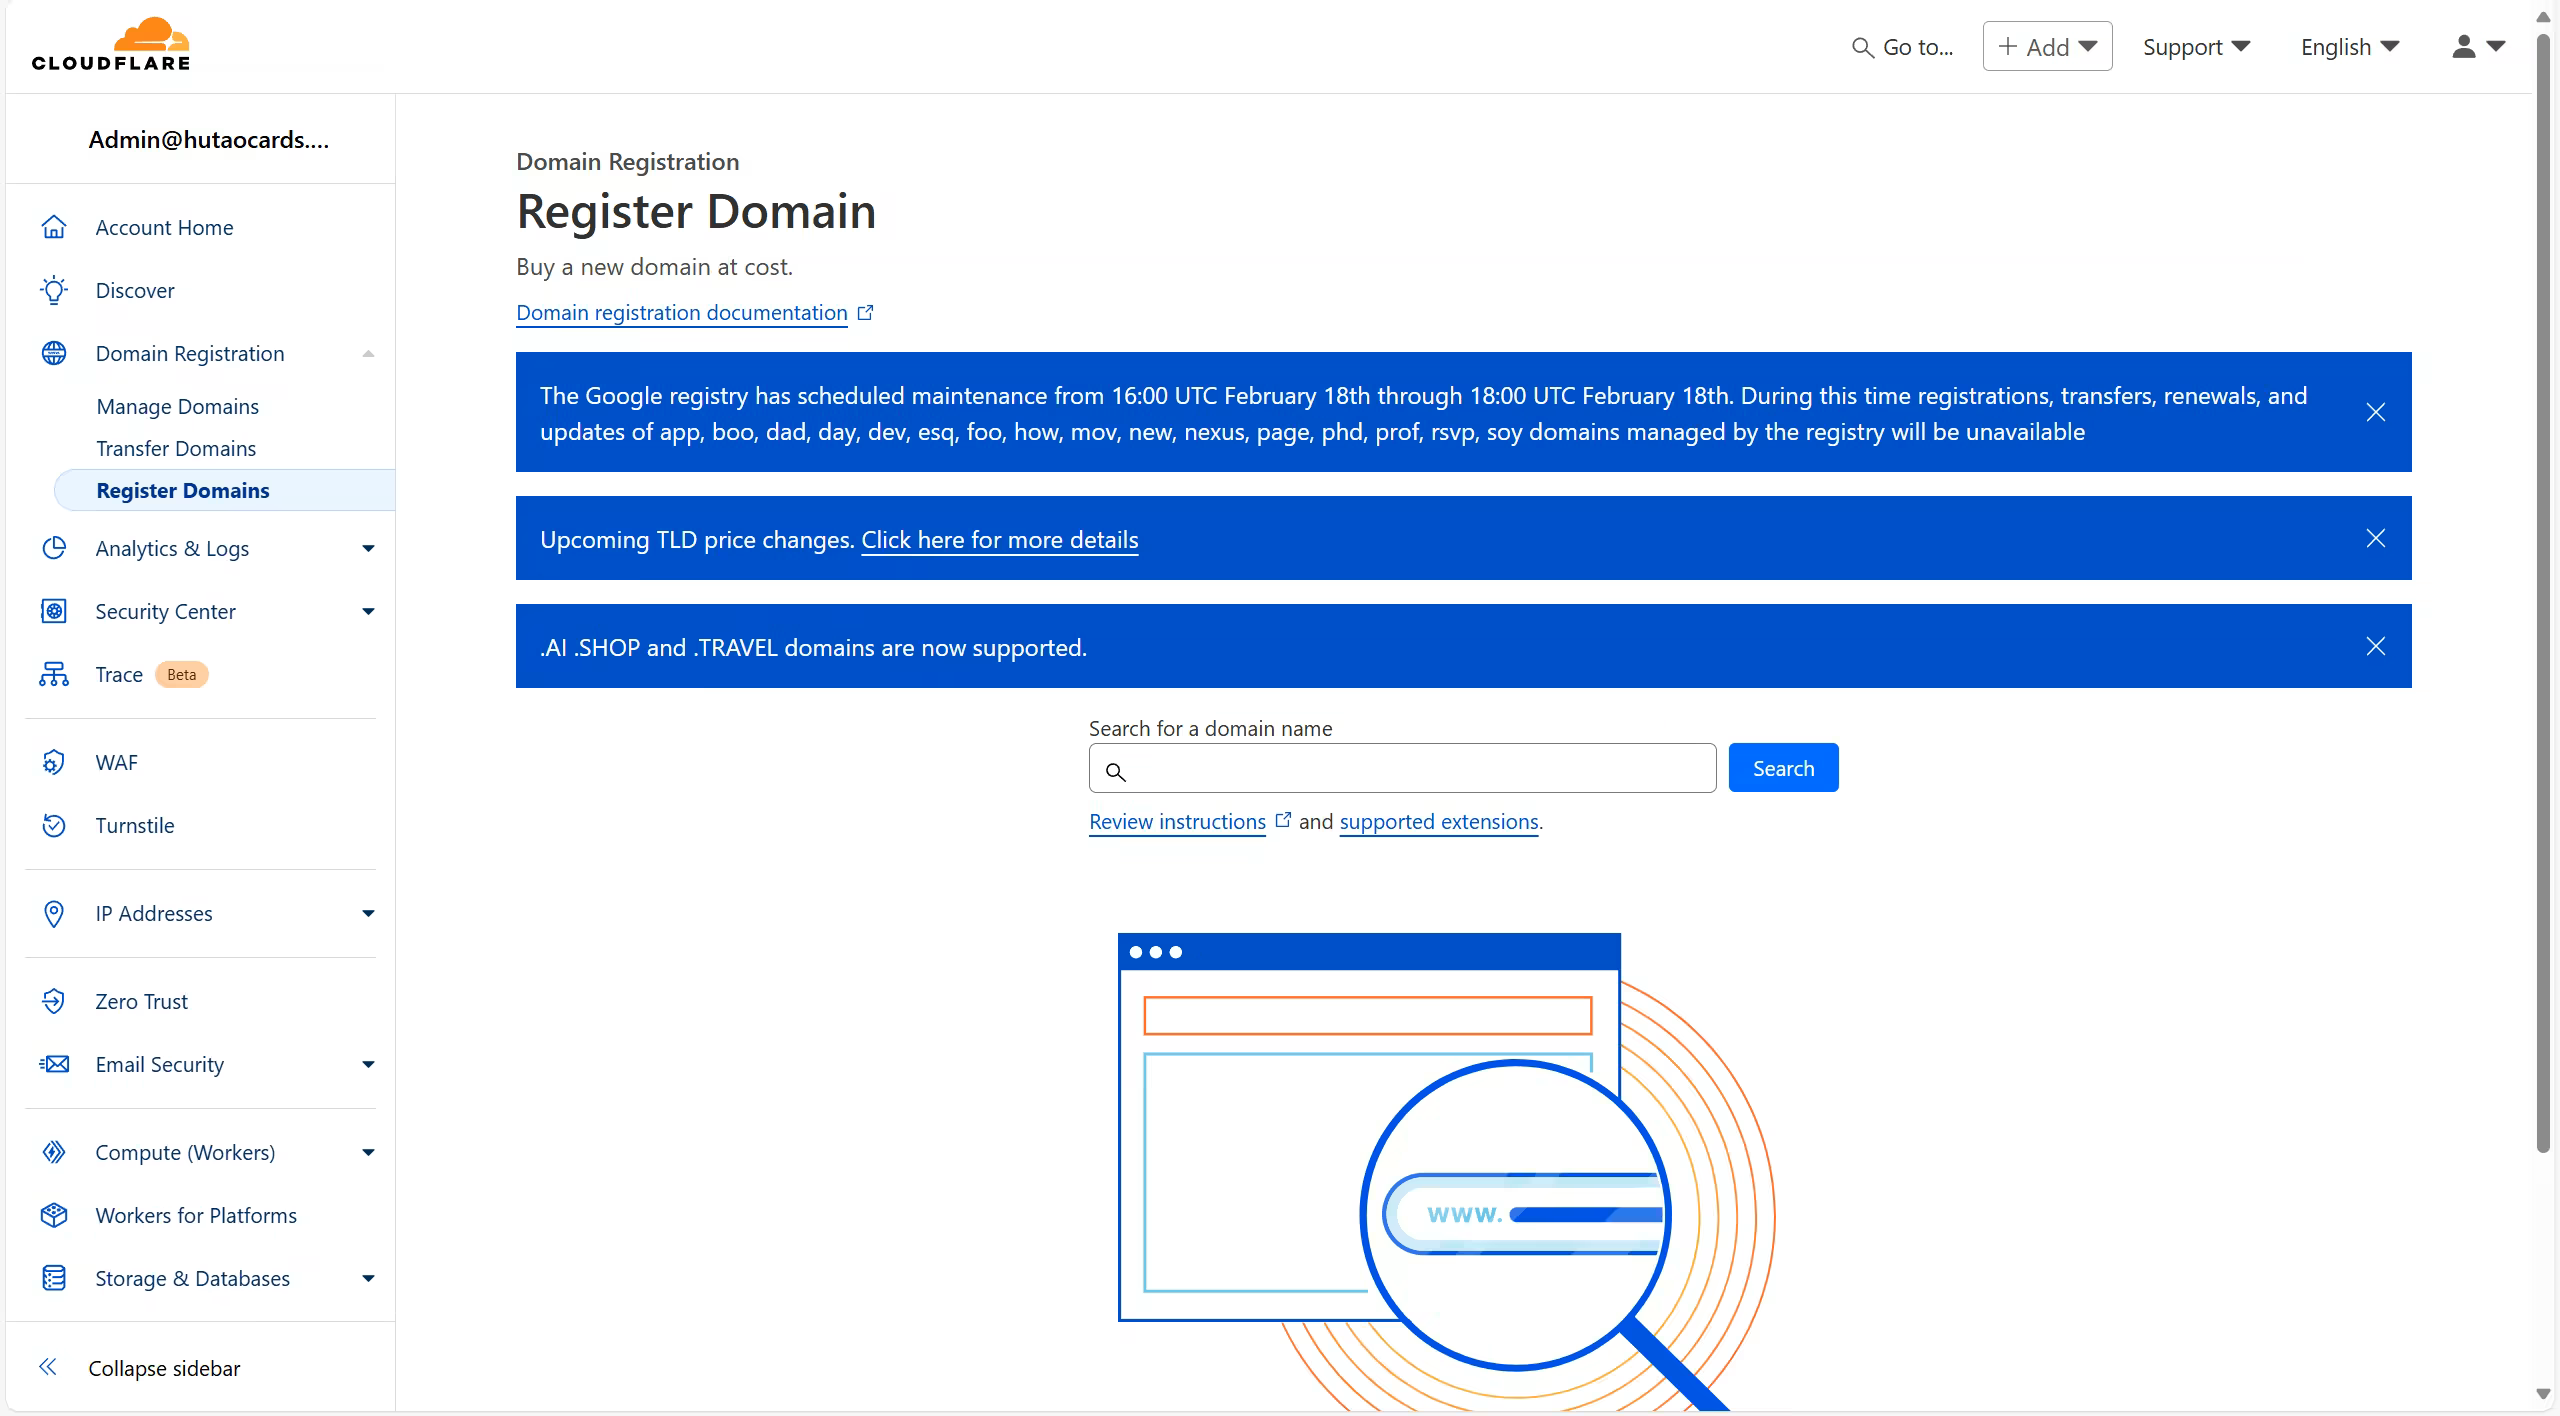Screen dimensions: 2560x1416
Task: Open the Support menu
Action: (2195, 47)
